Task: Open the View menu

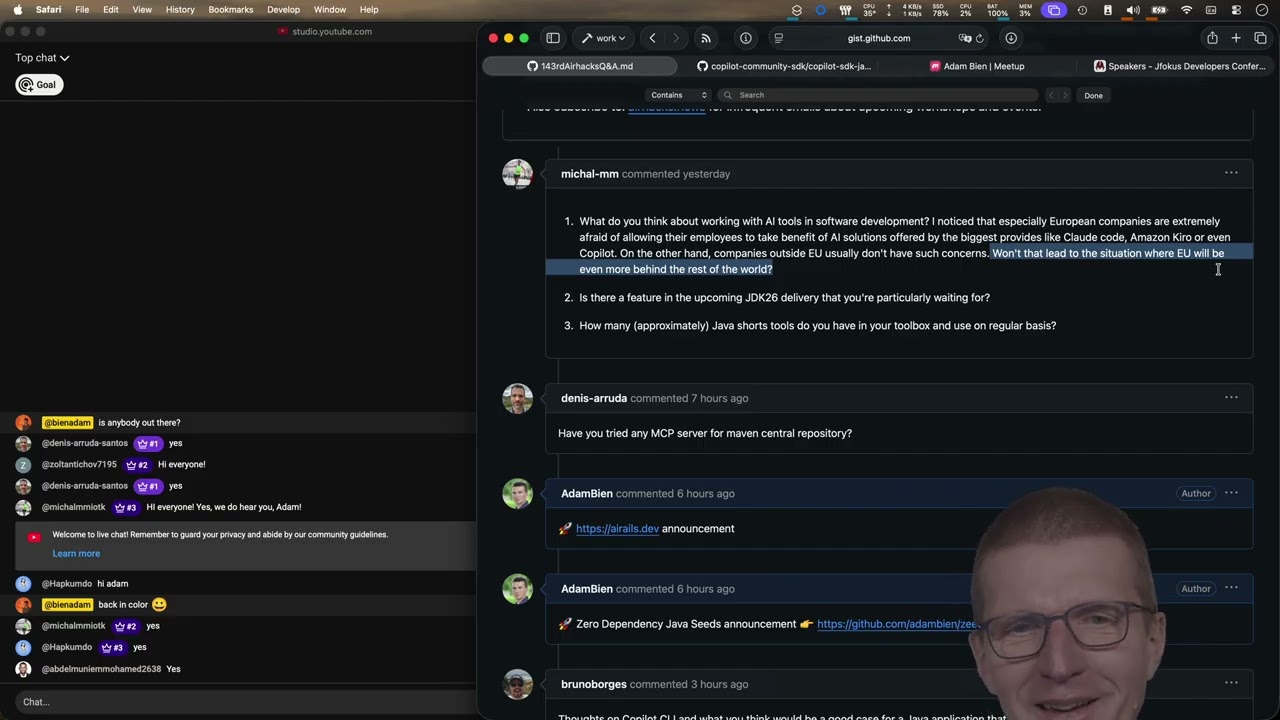Action: click(x=142, y=9)
